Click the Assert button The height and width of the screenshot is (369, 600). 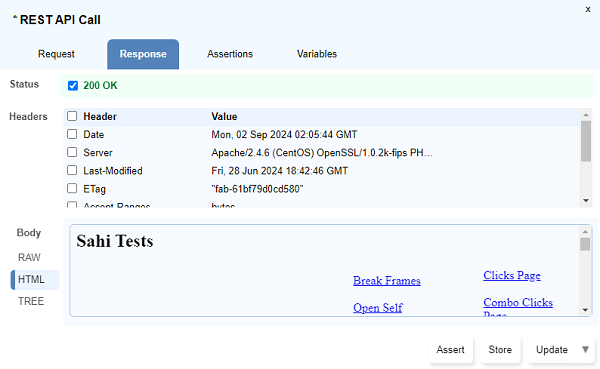tap(450, 349)
